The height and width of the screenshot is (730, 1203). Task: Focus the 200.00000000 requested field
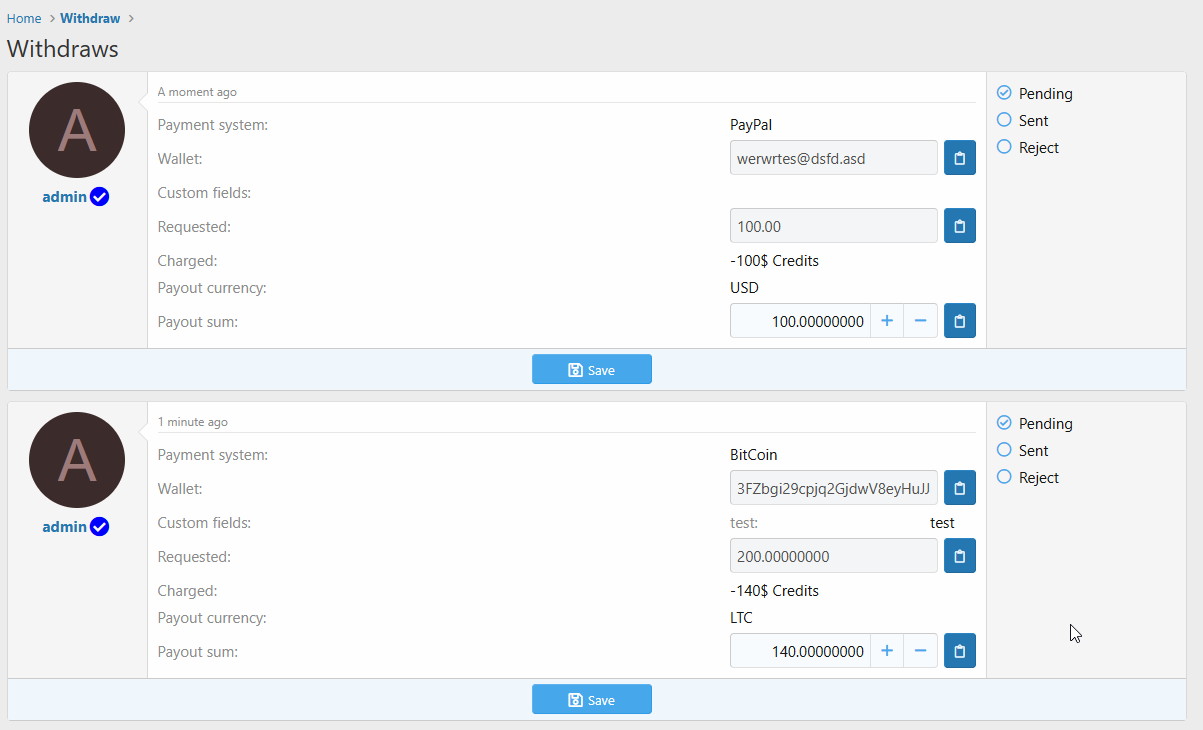[834, 556]
